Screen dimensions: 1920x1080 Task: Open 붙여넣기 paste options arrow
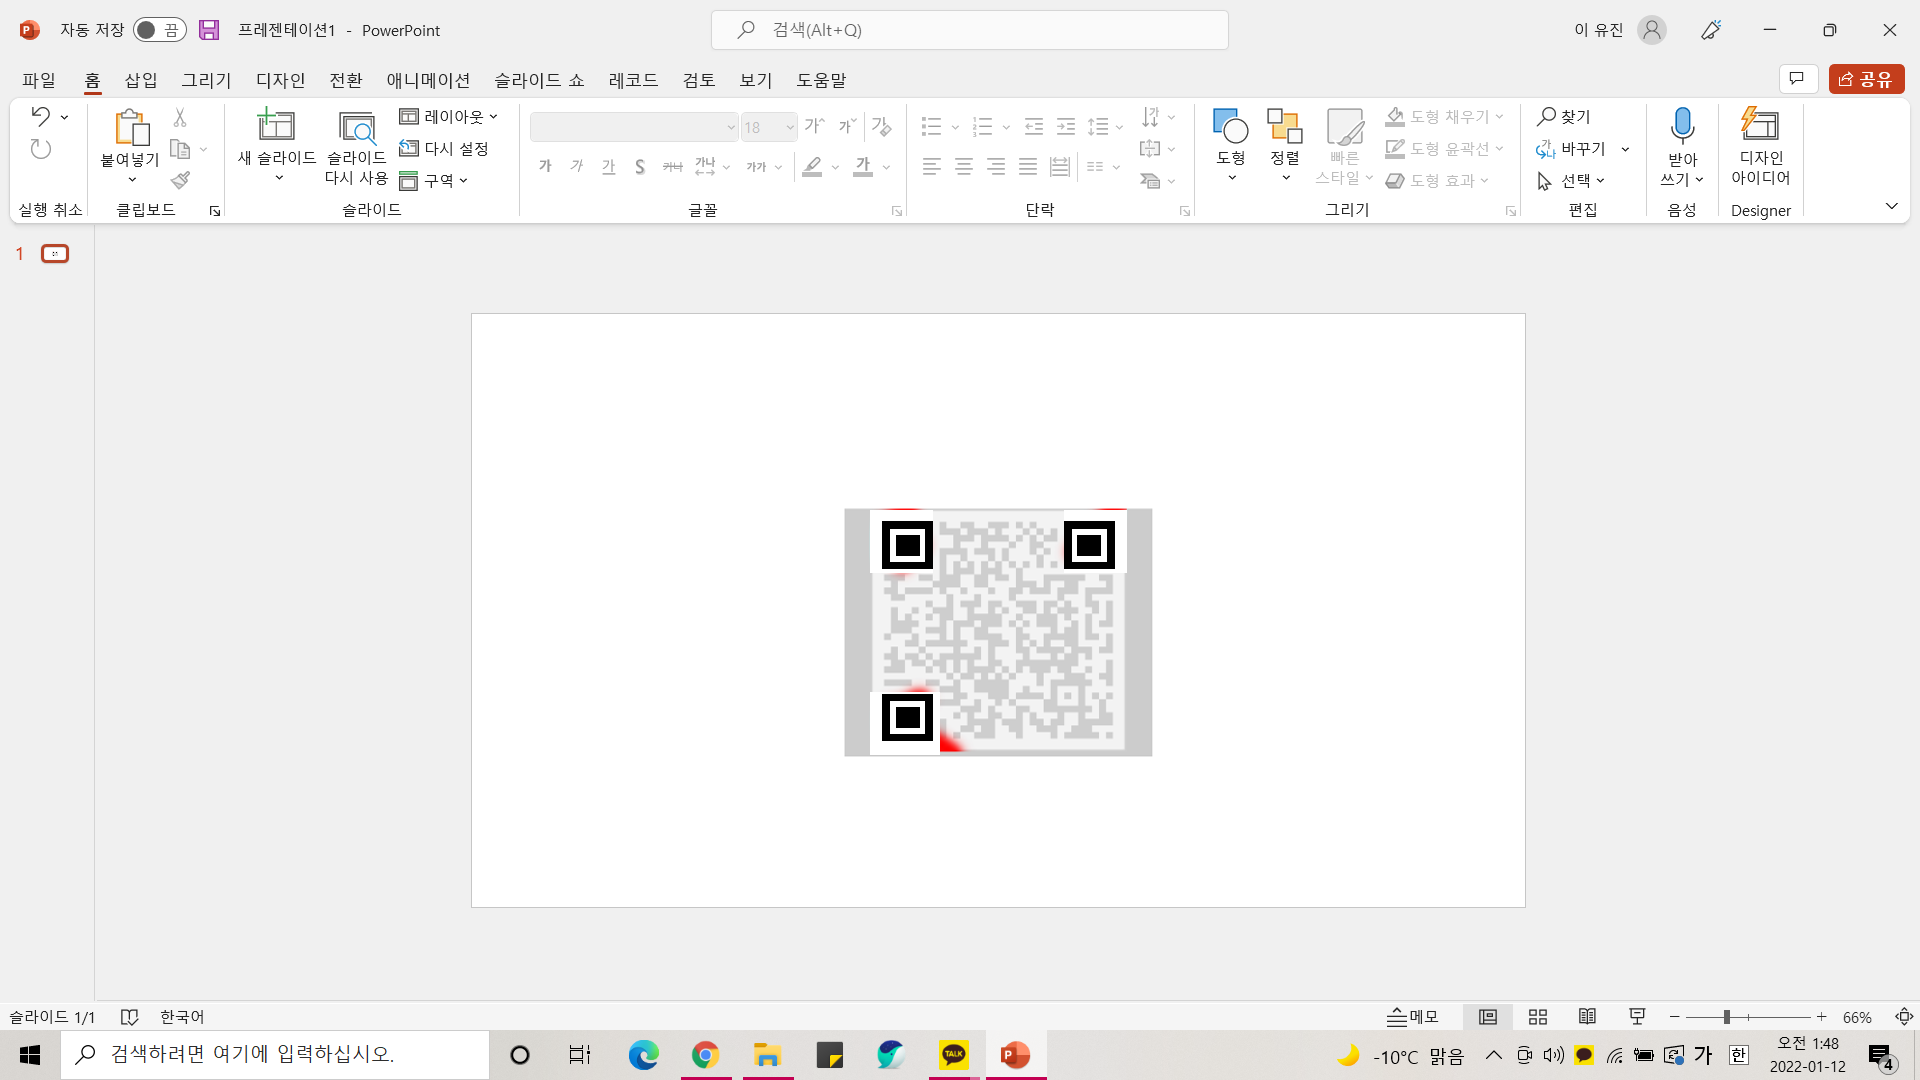(x=132, y=180)
